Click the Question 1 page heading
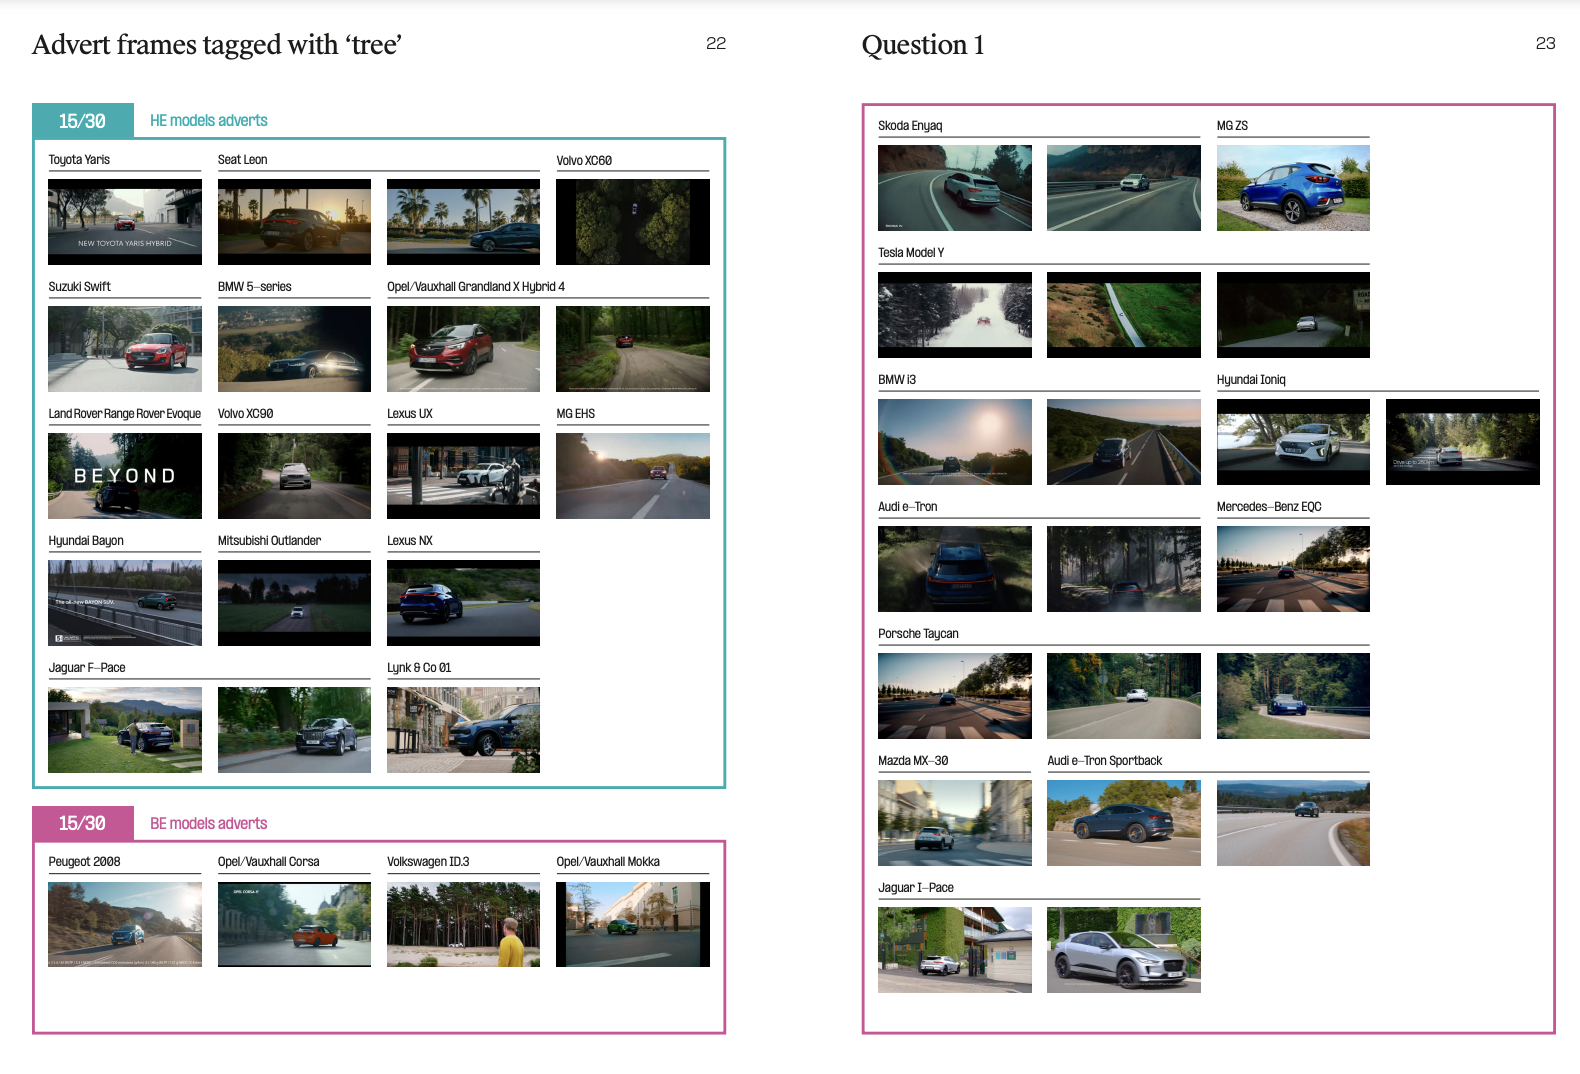 click(923, 45)
